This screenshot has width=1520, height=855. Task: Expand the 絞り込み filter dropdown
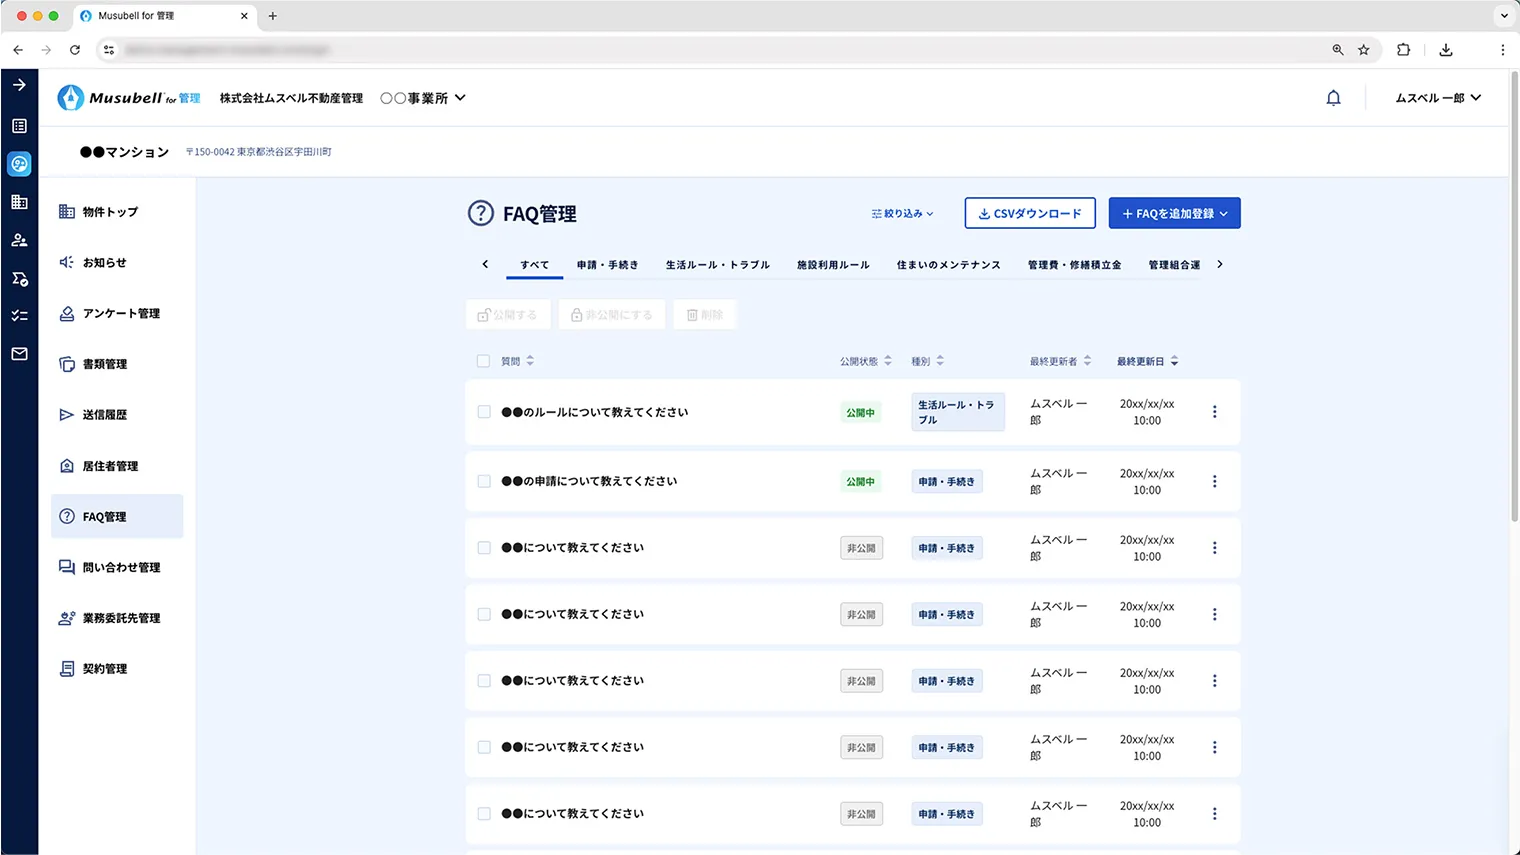coord(899,213)
